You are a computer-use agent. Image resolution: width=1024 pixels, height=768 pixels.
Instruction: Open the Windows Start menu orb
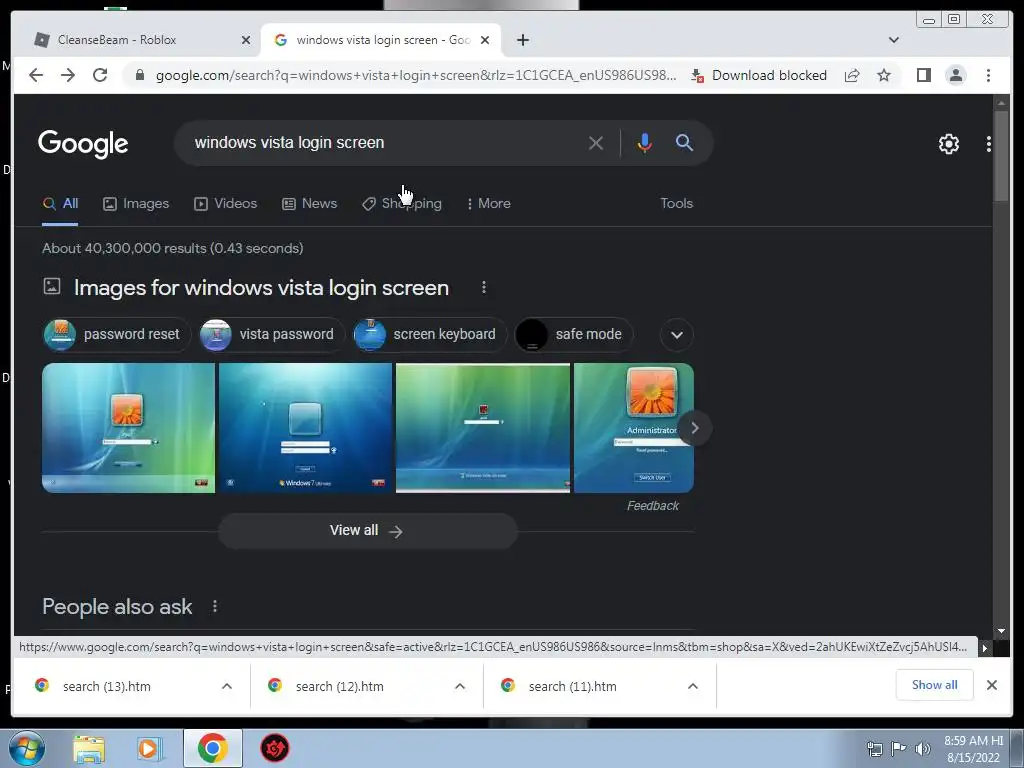[27, 748]
